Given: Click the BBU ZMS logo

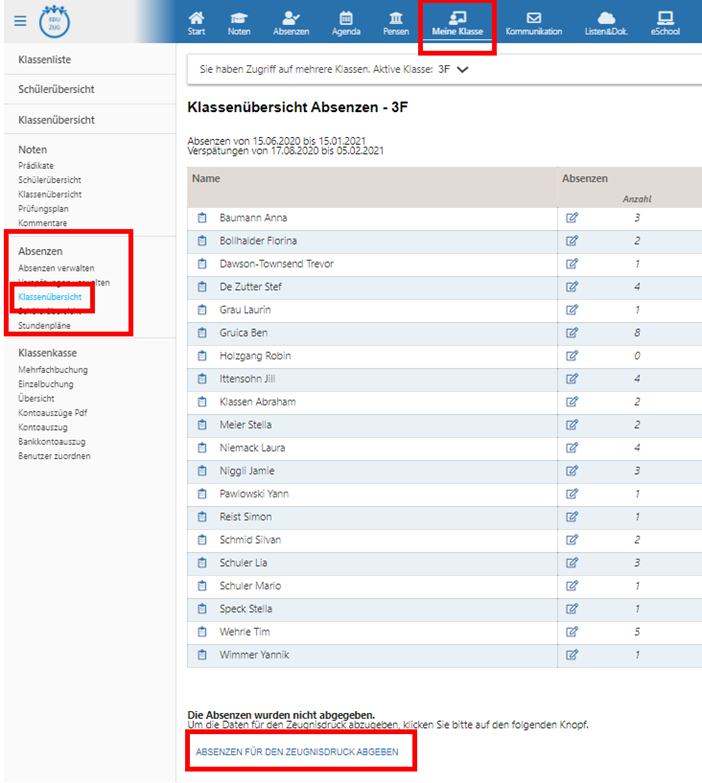Looking at the screenshot, I should pos(55,20).
